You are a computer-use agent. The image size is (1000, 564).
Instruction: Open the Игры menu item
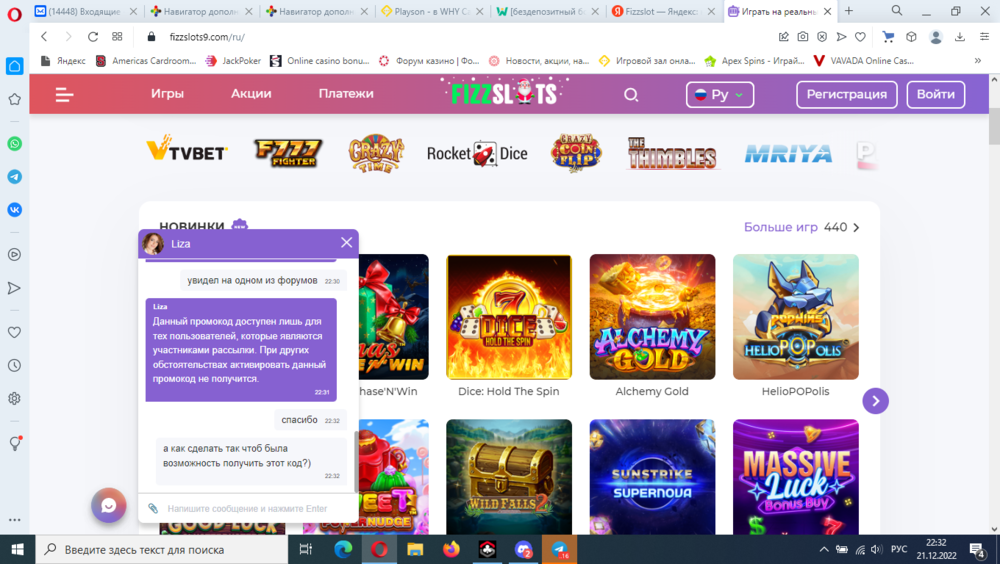[x=167, y=94]
